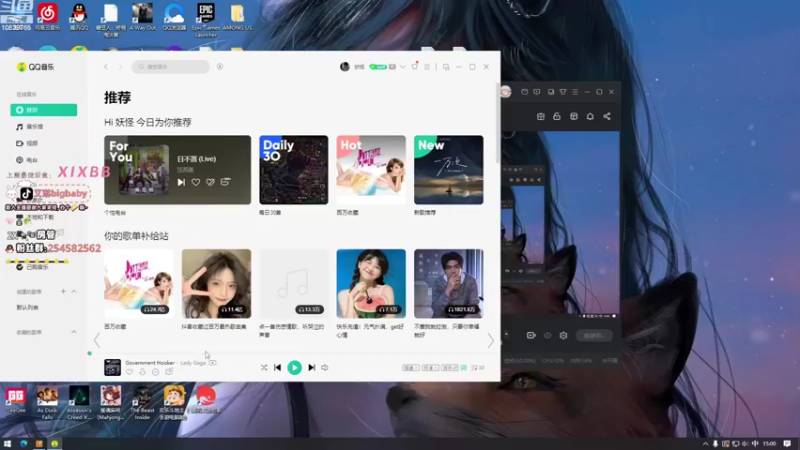
Task: Open the user avatar profile in QQ Music
Action: coord(345,67)
